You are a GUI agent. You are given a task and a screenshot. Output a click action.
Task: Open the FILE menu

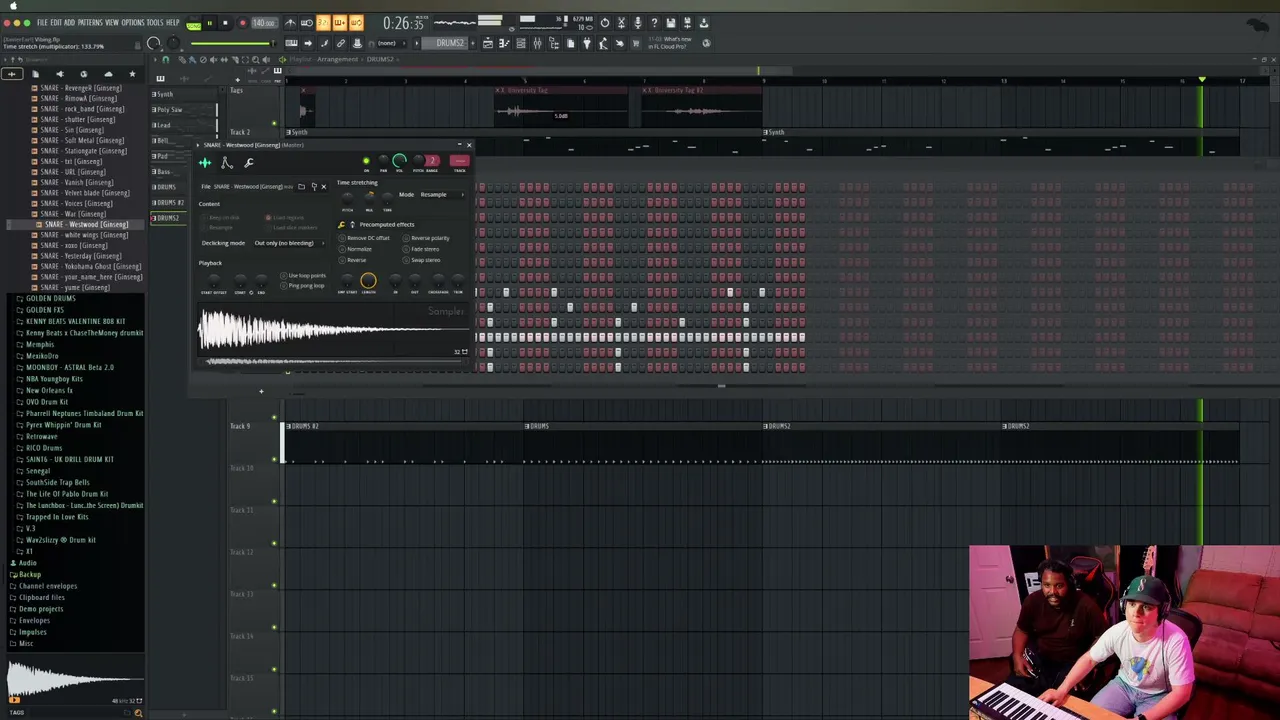42,22
